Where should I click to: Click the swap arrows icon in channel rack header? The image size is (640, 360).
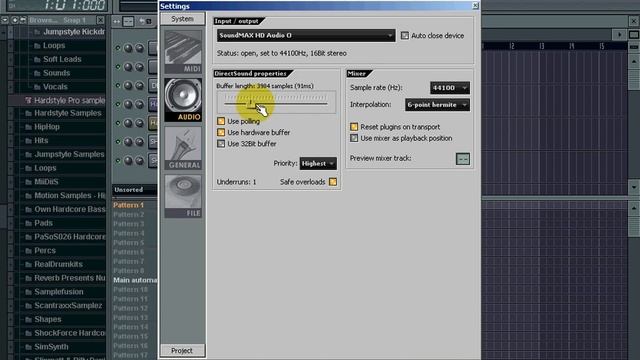coord(117,21)
